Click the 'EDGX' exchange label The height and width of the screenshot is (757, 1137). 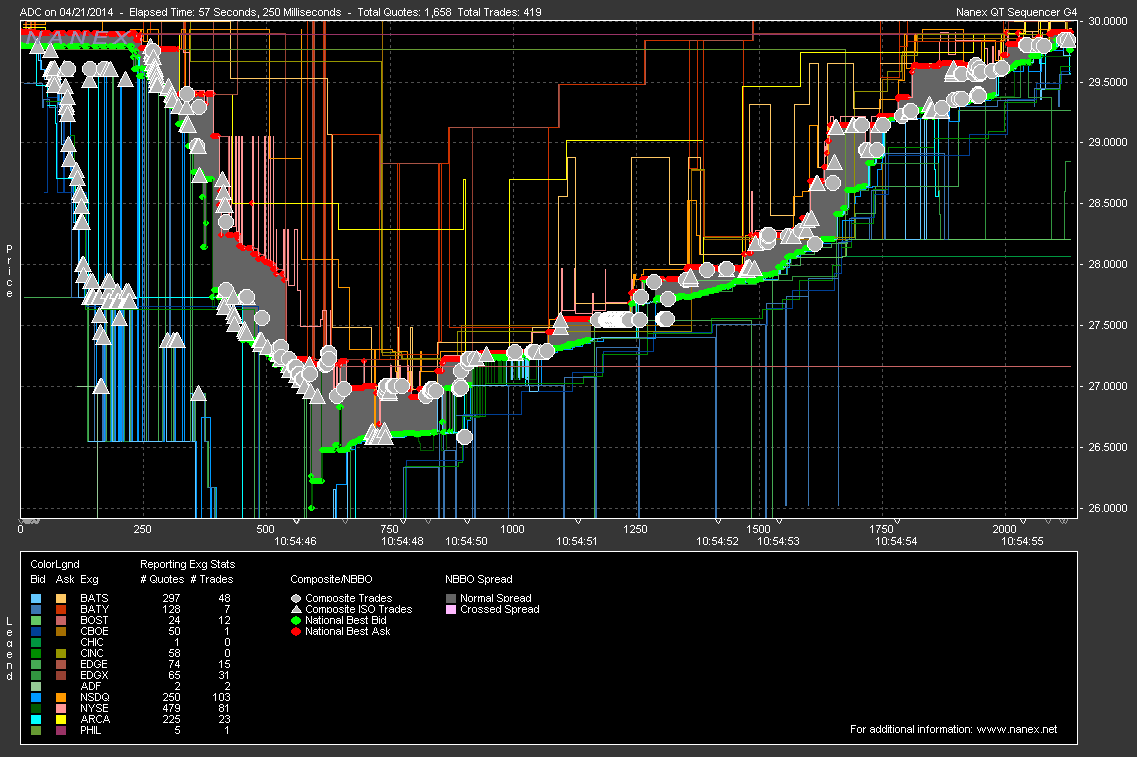94,675
